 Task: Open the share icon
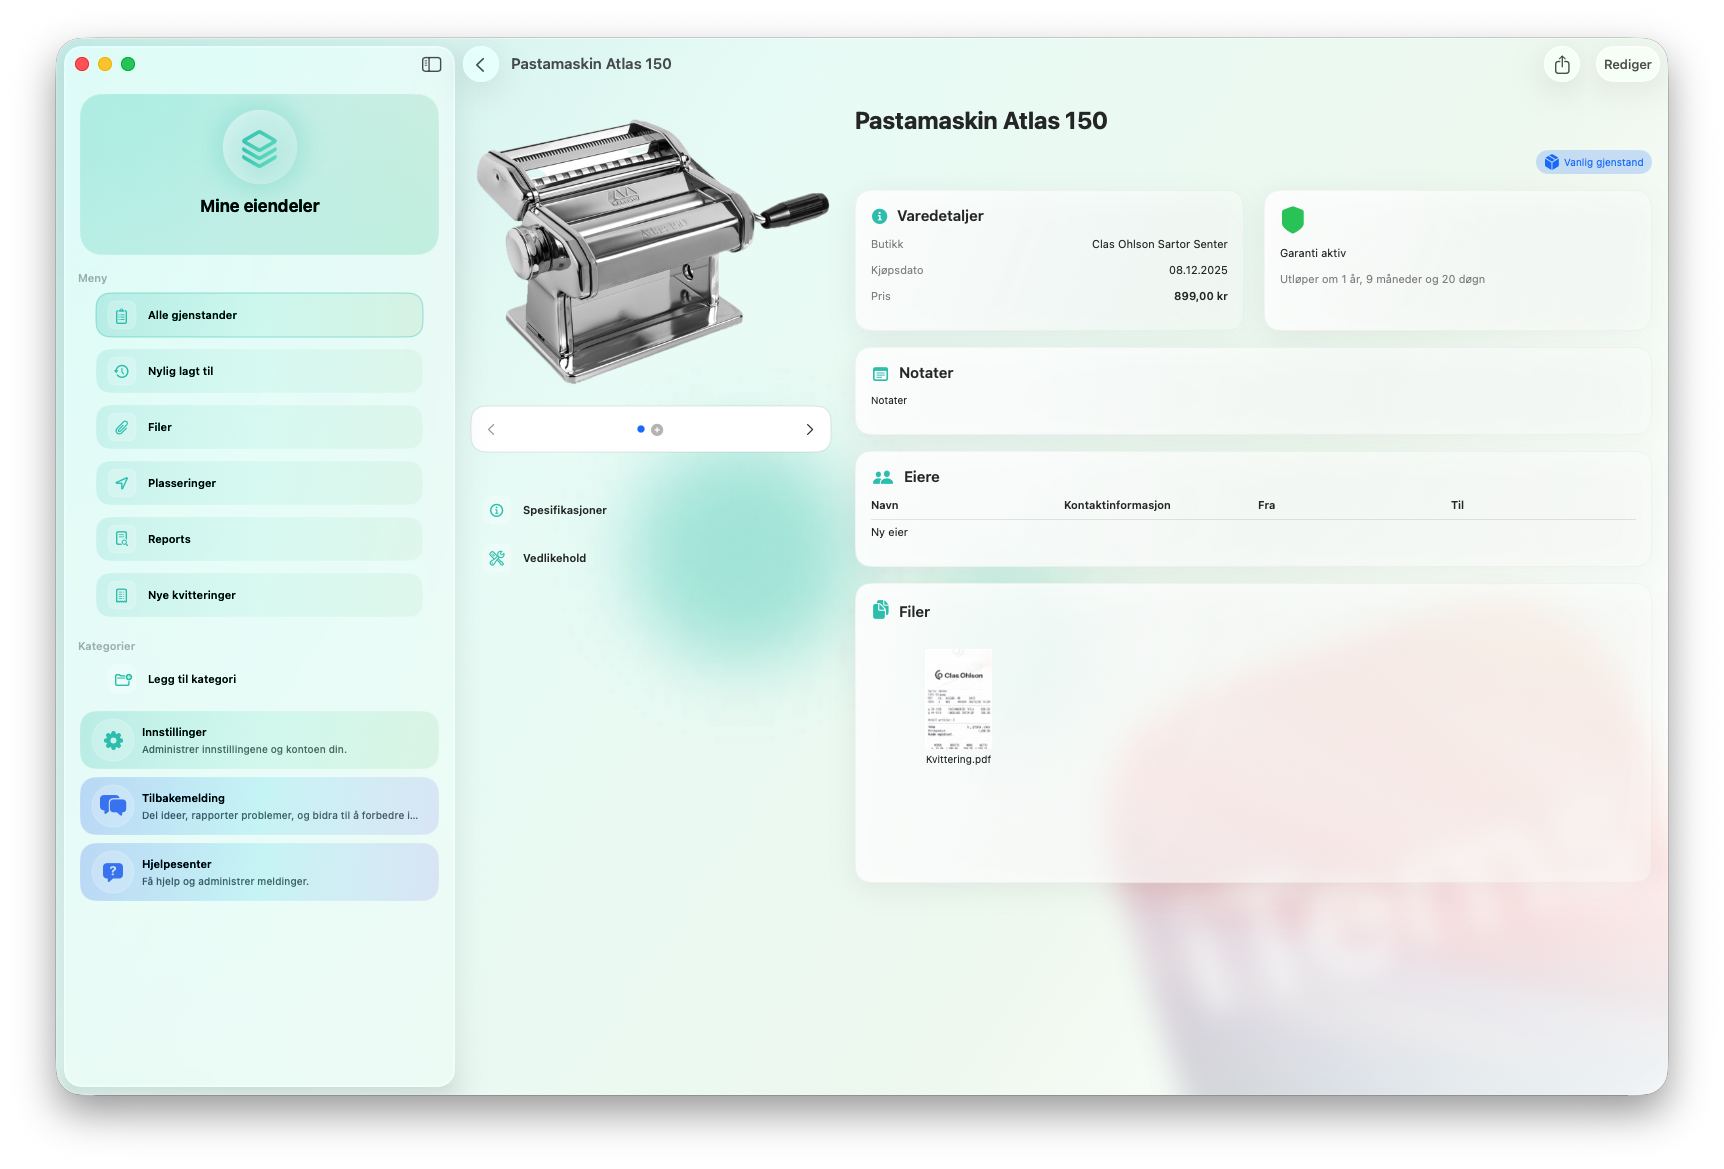[1562, 65]
